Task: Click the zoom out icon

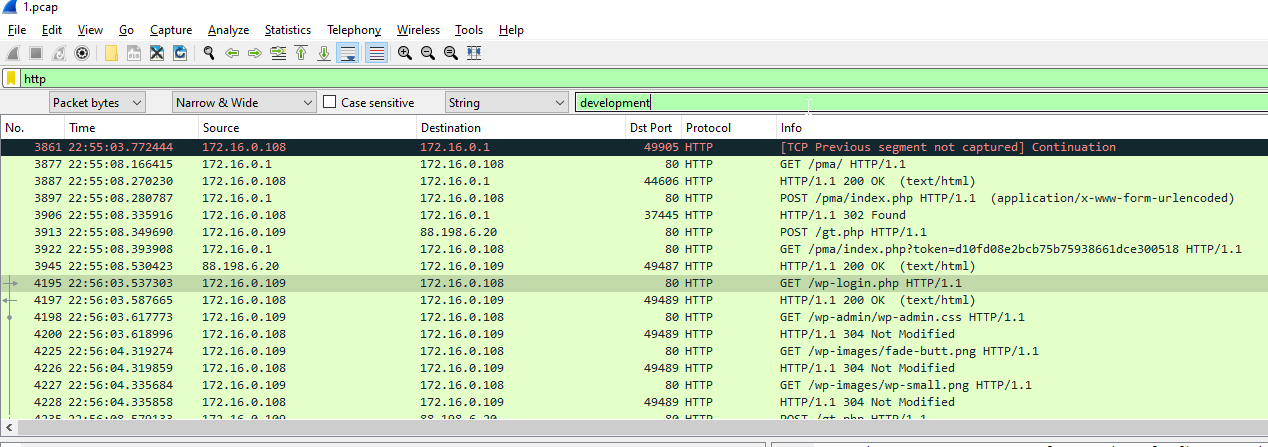Action: tap(428, 53)
